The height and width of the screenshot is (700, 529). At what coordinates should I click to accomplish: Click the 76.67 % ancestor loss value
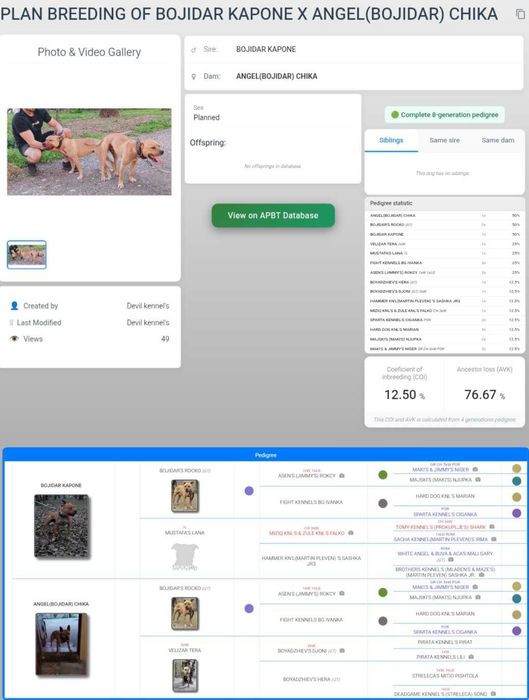pos(484,395)
